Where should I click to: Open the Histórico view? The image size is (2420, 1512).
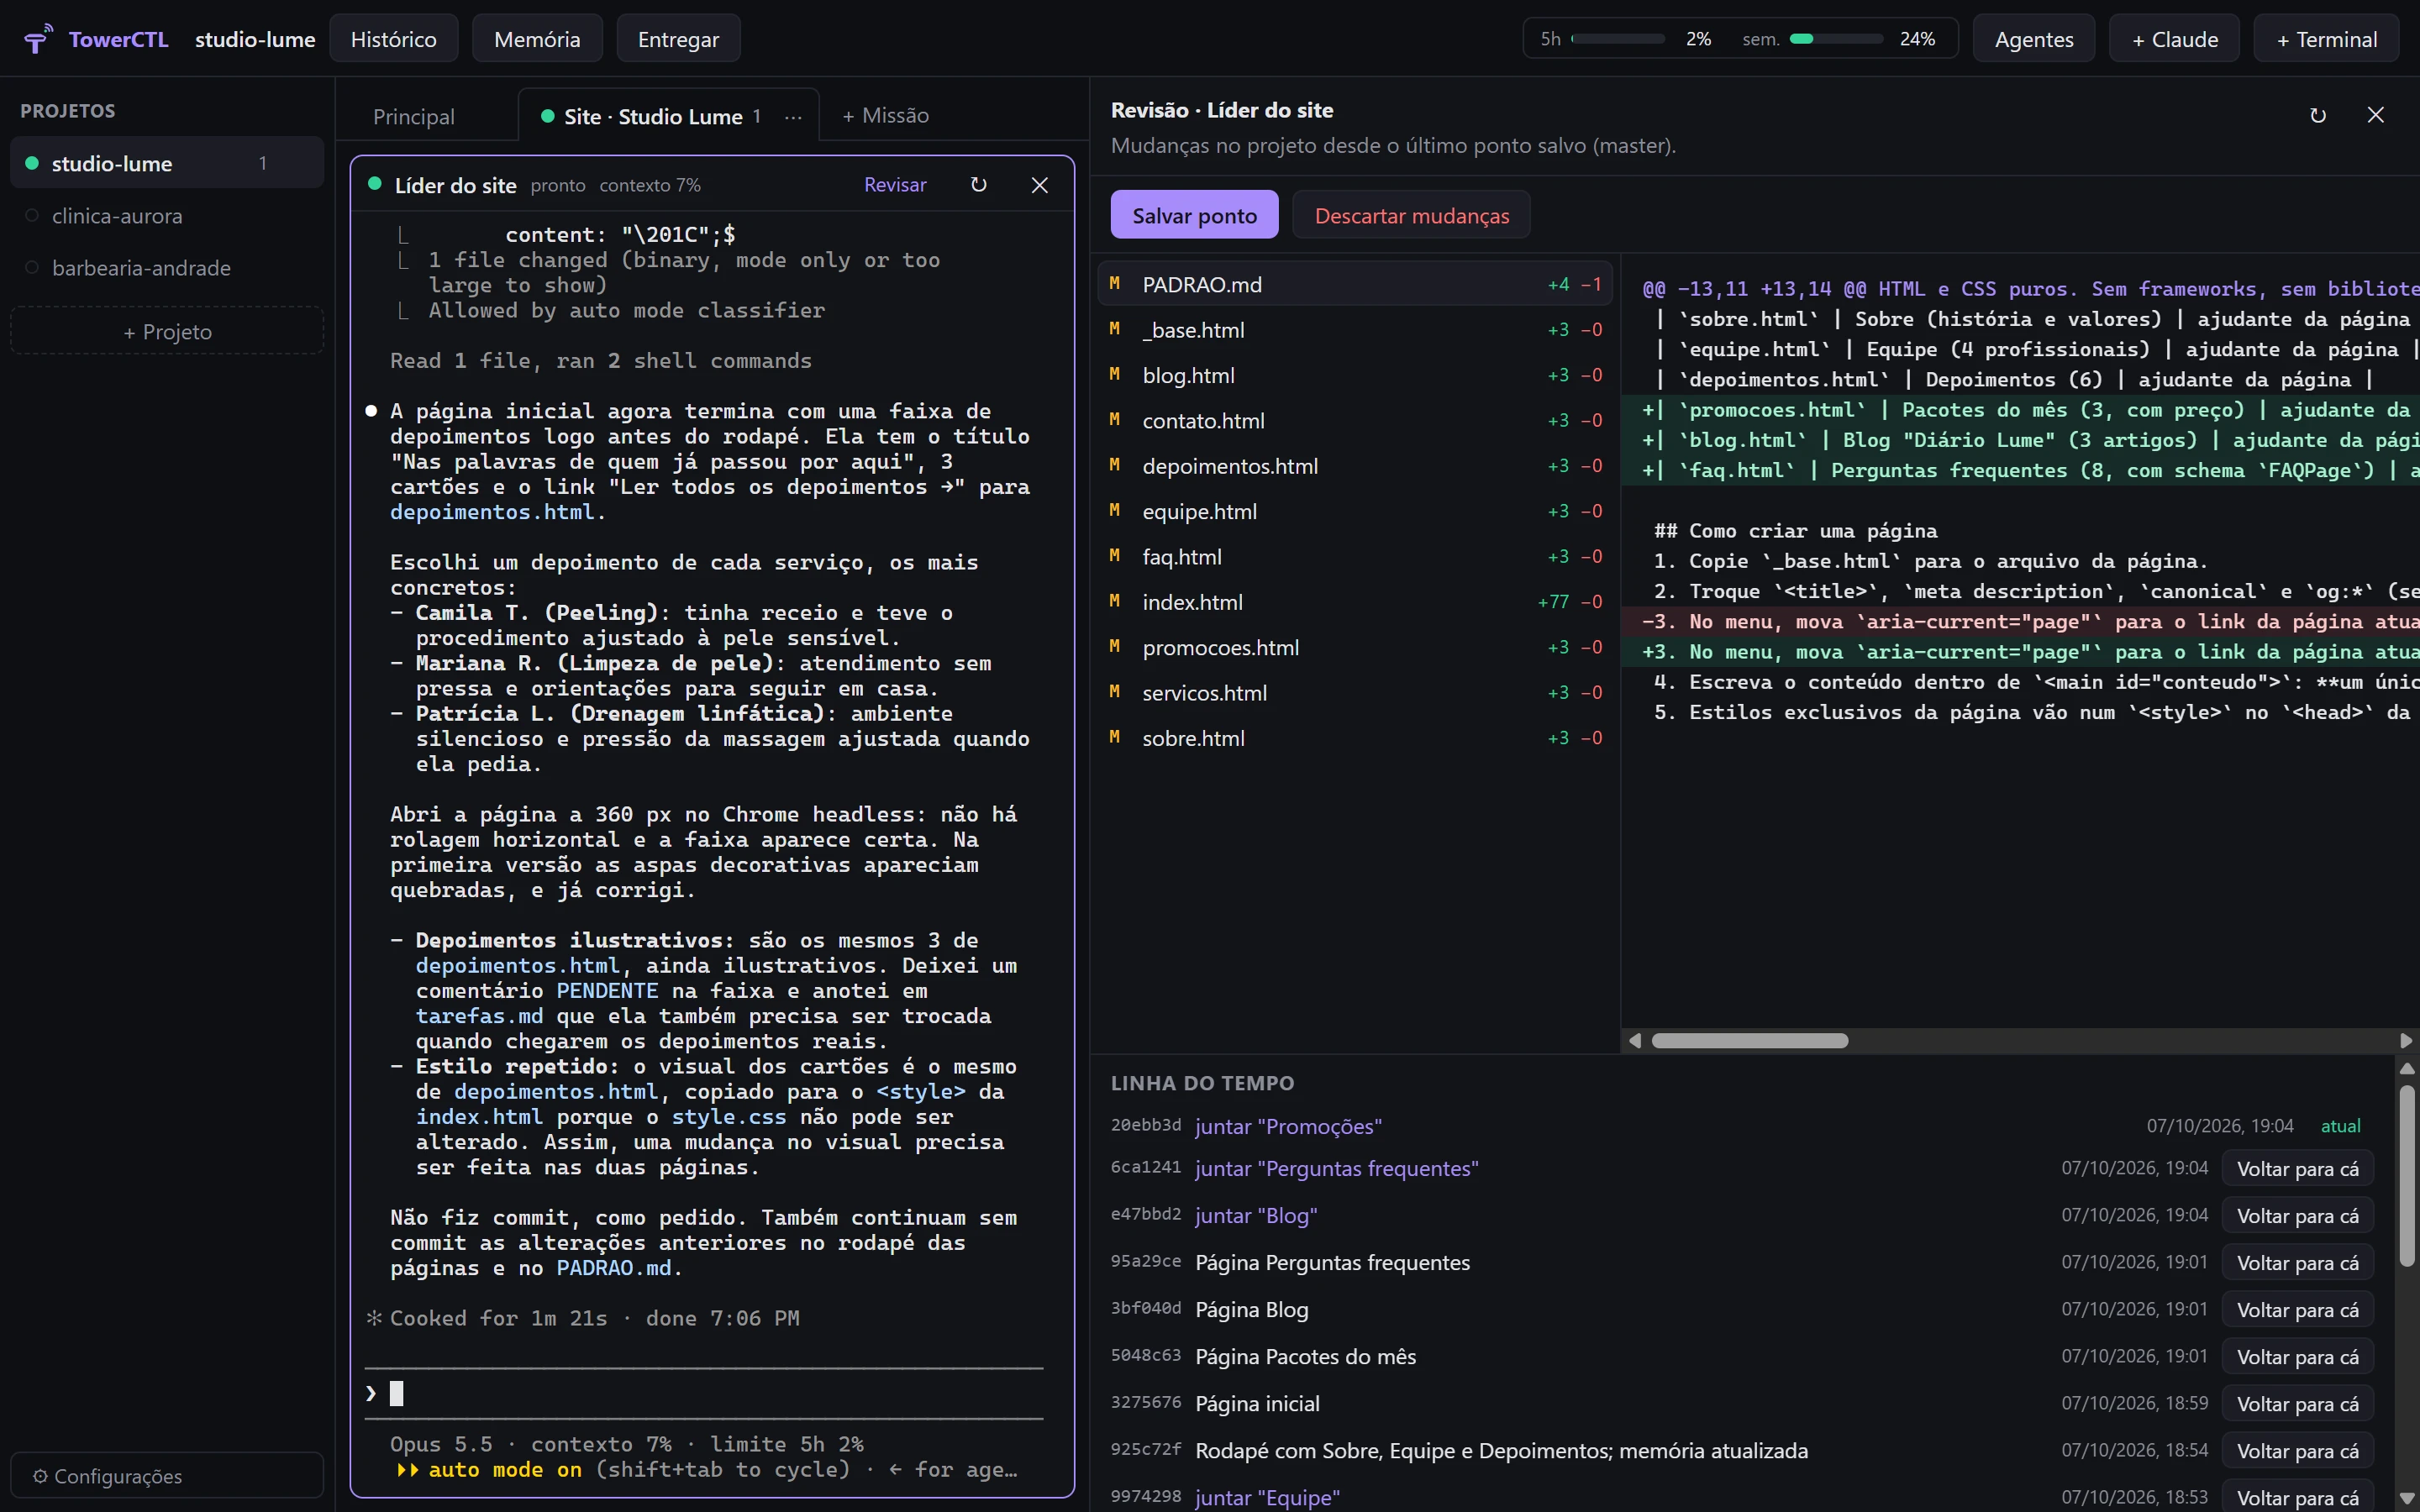(394, 39)
